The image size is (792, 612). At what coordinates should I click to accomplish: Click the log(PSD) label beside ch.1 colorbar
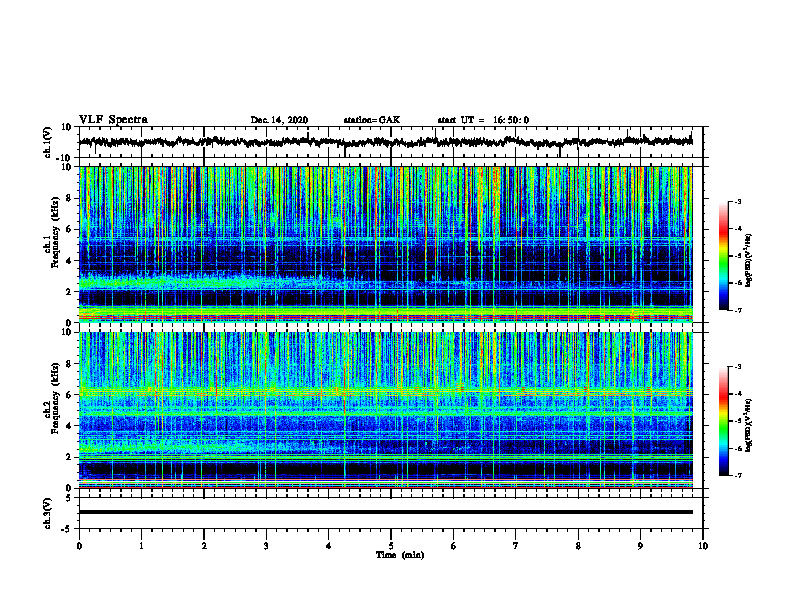coord(748,261)
